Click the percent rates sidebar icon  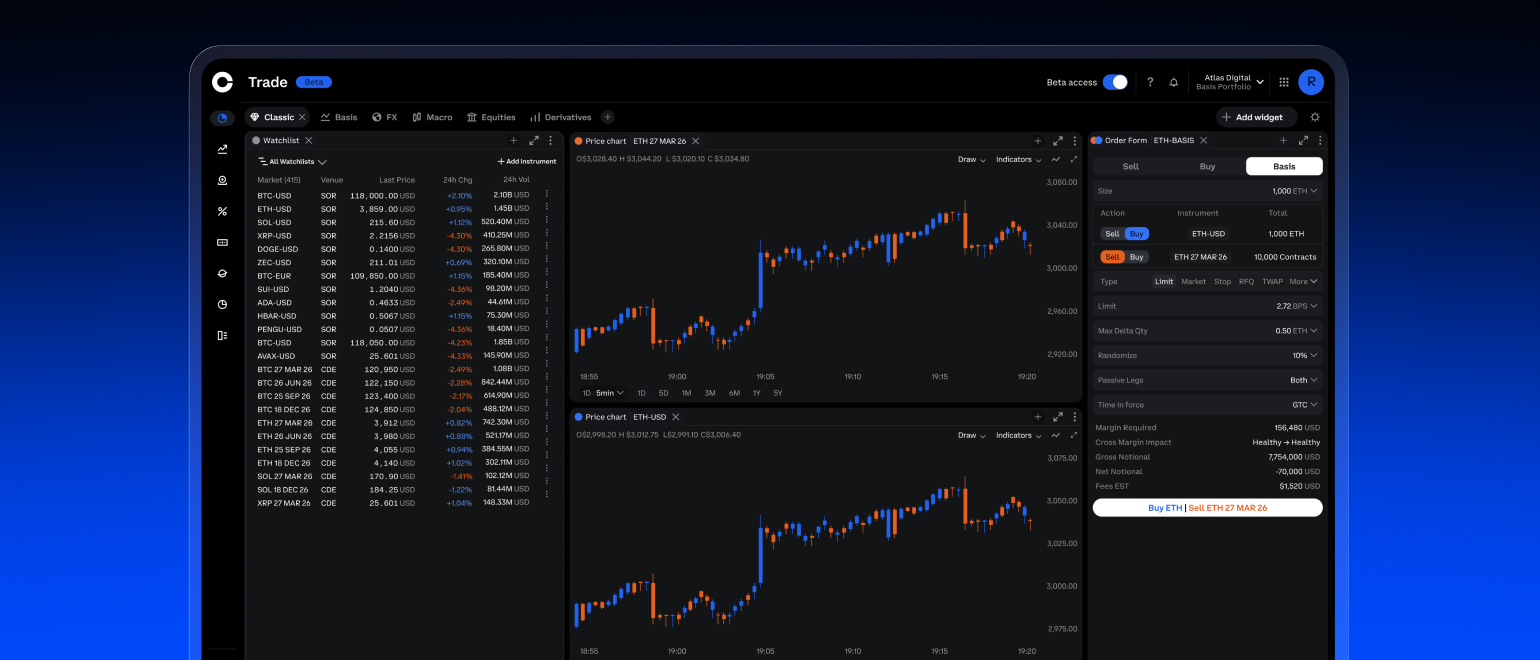click(x=222, y=211)
